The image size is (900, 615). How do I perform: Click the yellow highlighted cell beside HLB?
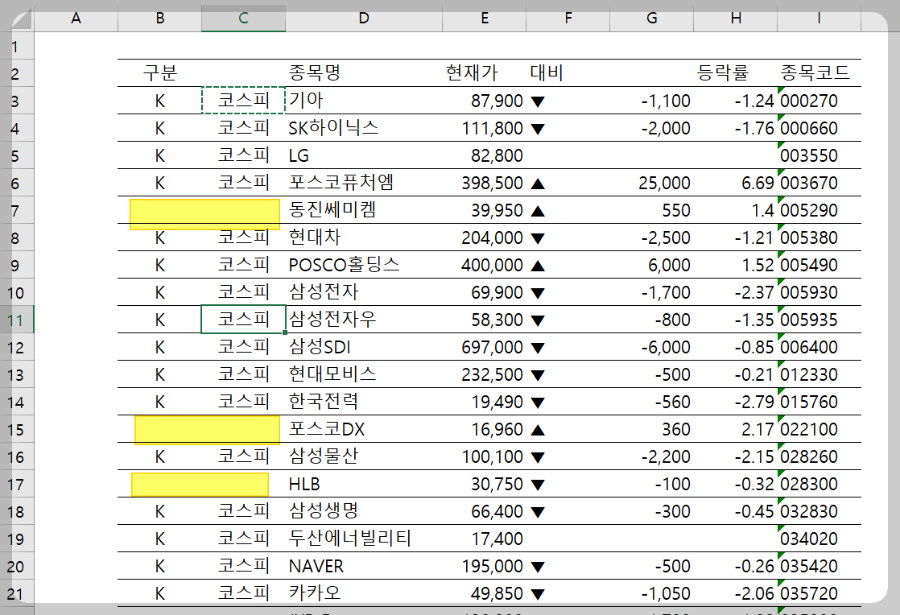200,485
